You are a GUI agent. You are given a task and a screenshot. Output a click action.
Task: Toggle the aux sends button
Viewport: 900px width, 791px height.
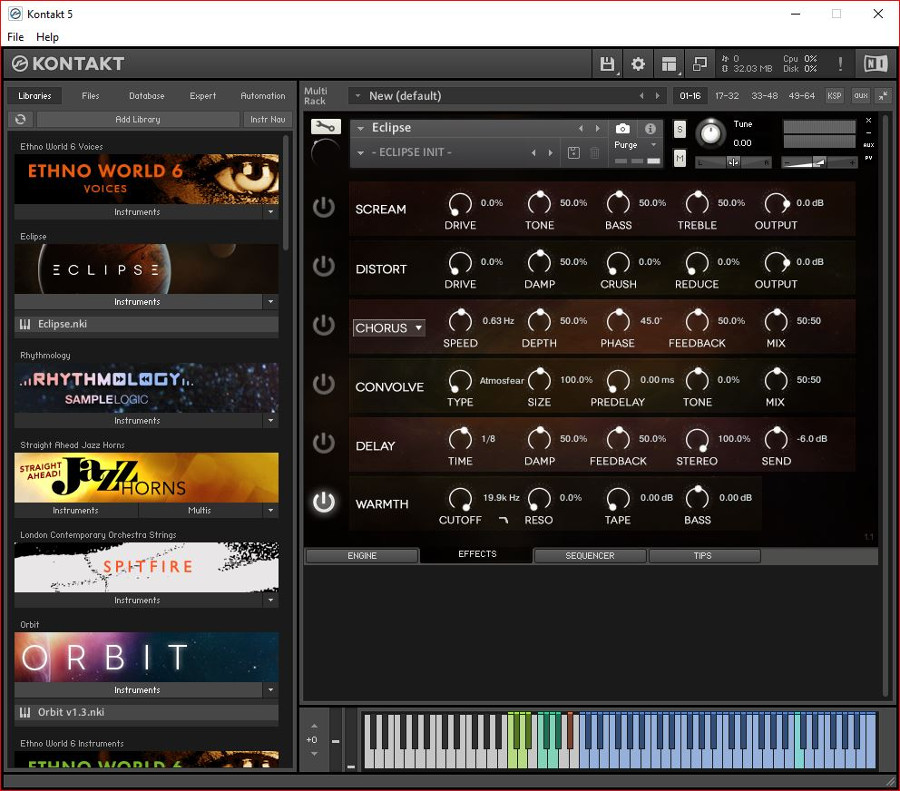[x=860, y=96]
